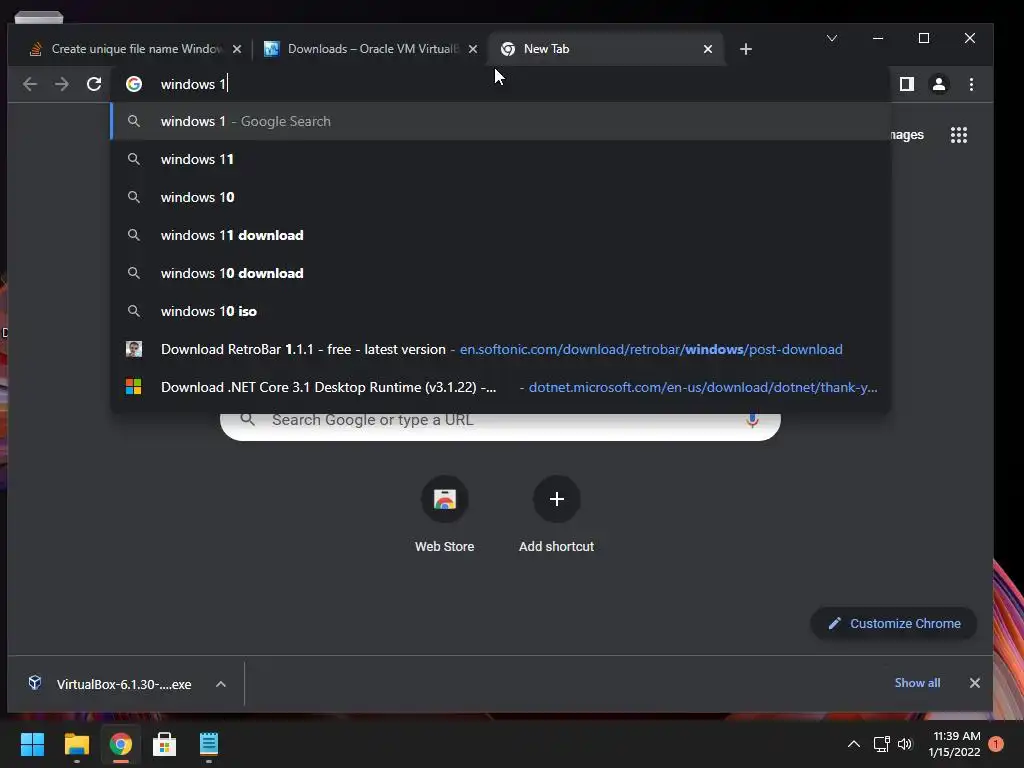Expand VirtualBox download options arrow

pos(221,684)
